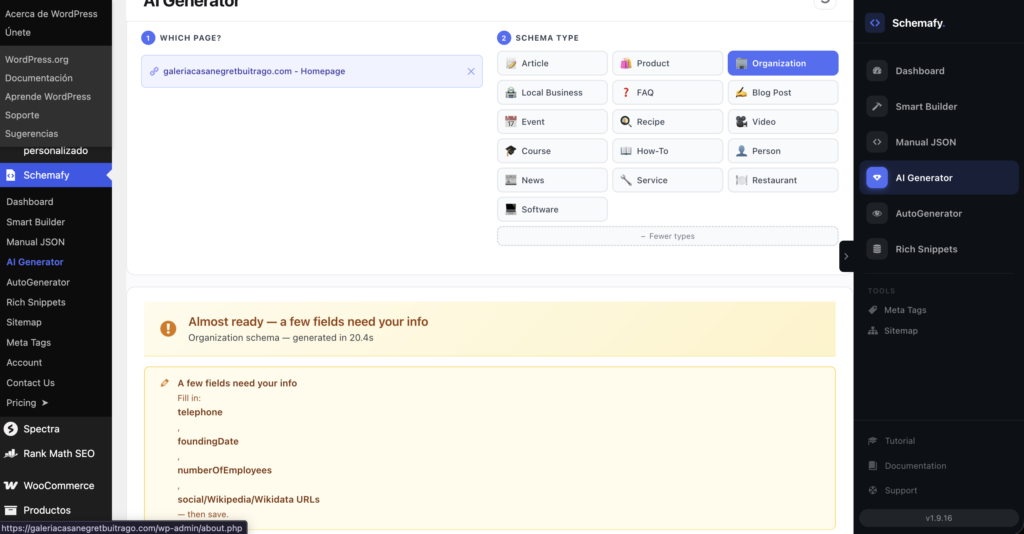The width and height of the screenshot is (1024, 534).
Task: Click the Schemafy logo icon in right panel
Action: click(874, 23)
